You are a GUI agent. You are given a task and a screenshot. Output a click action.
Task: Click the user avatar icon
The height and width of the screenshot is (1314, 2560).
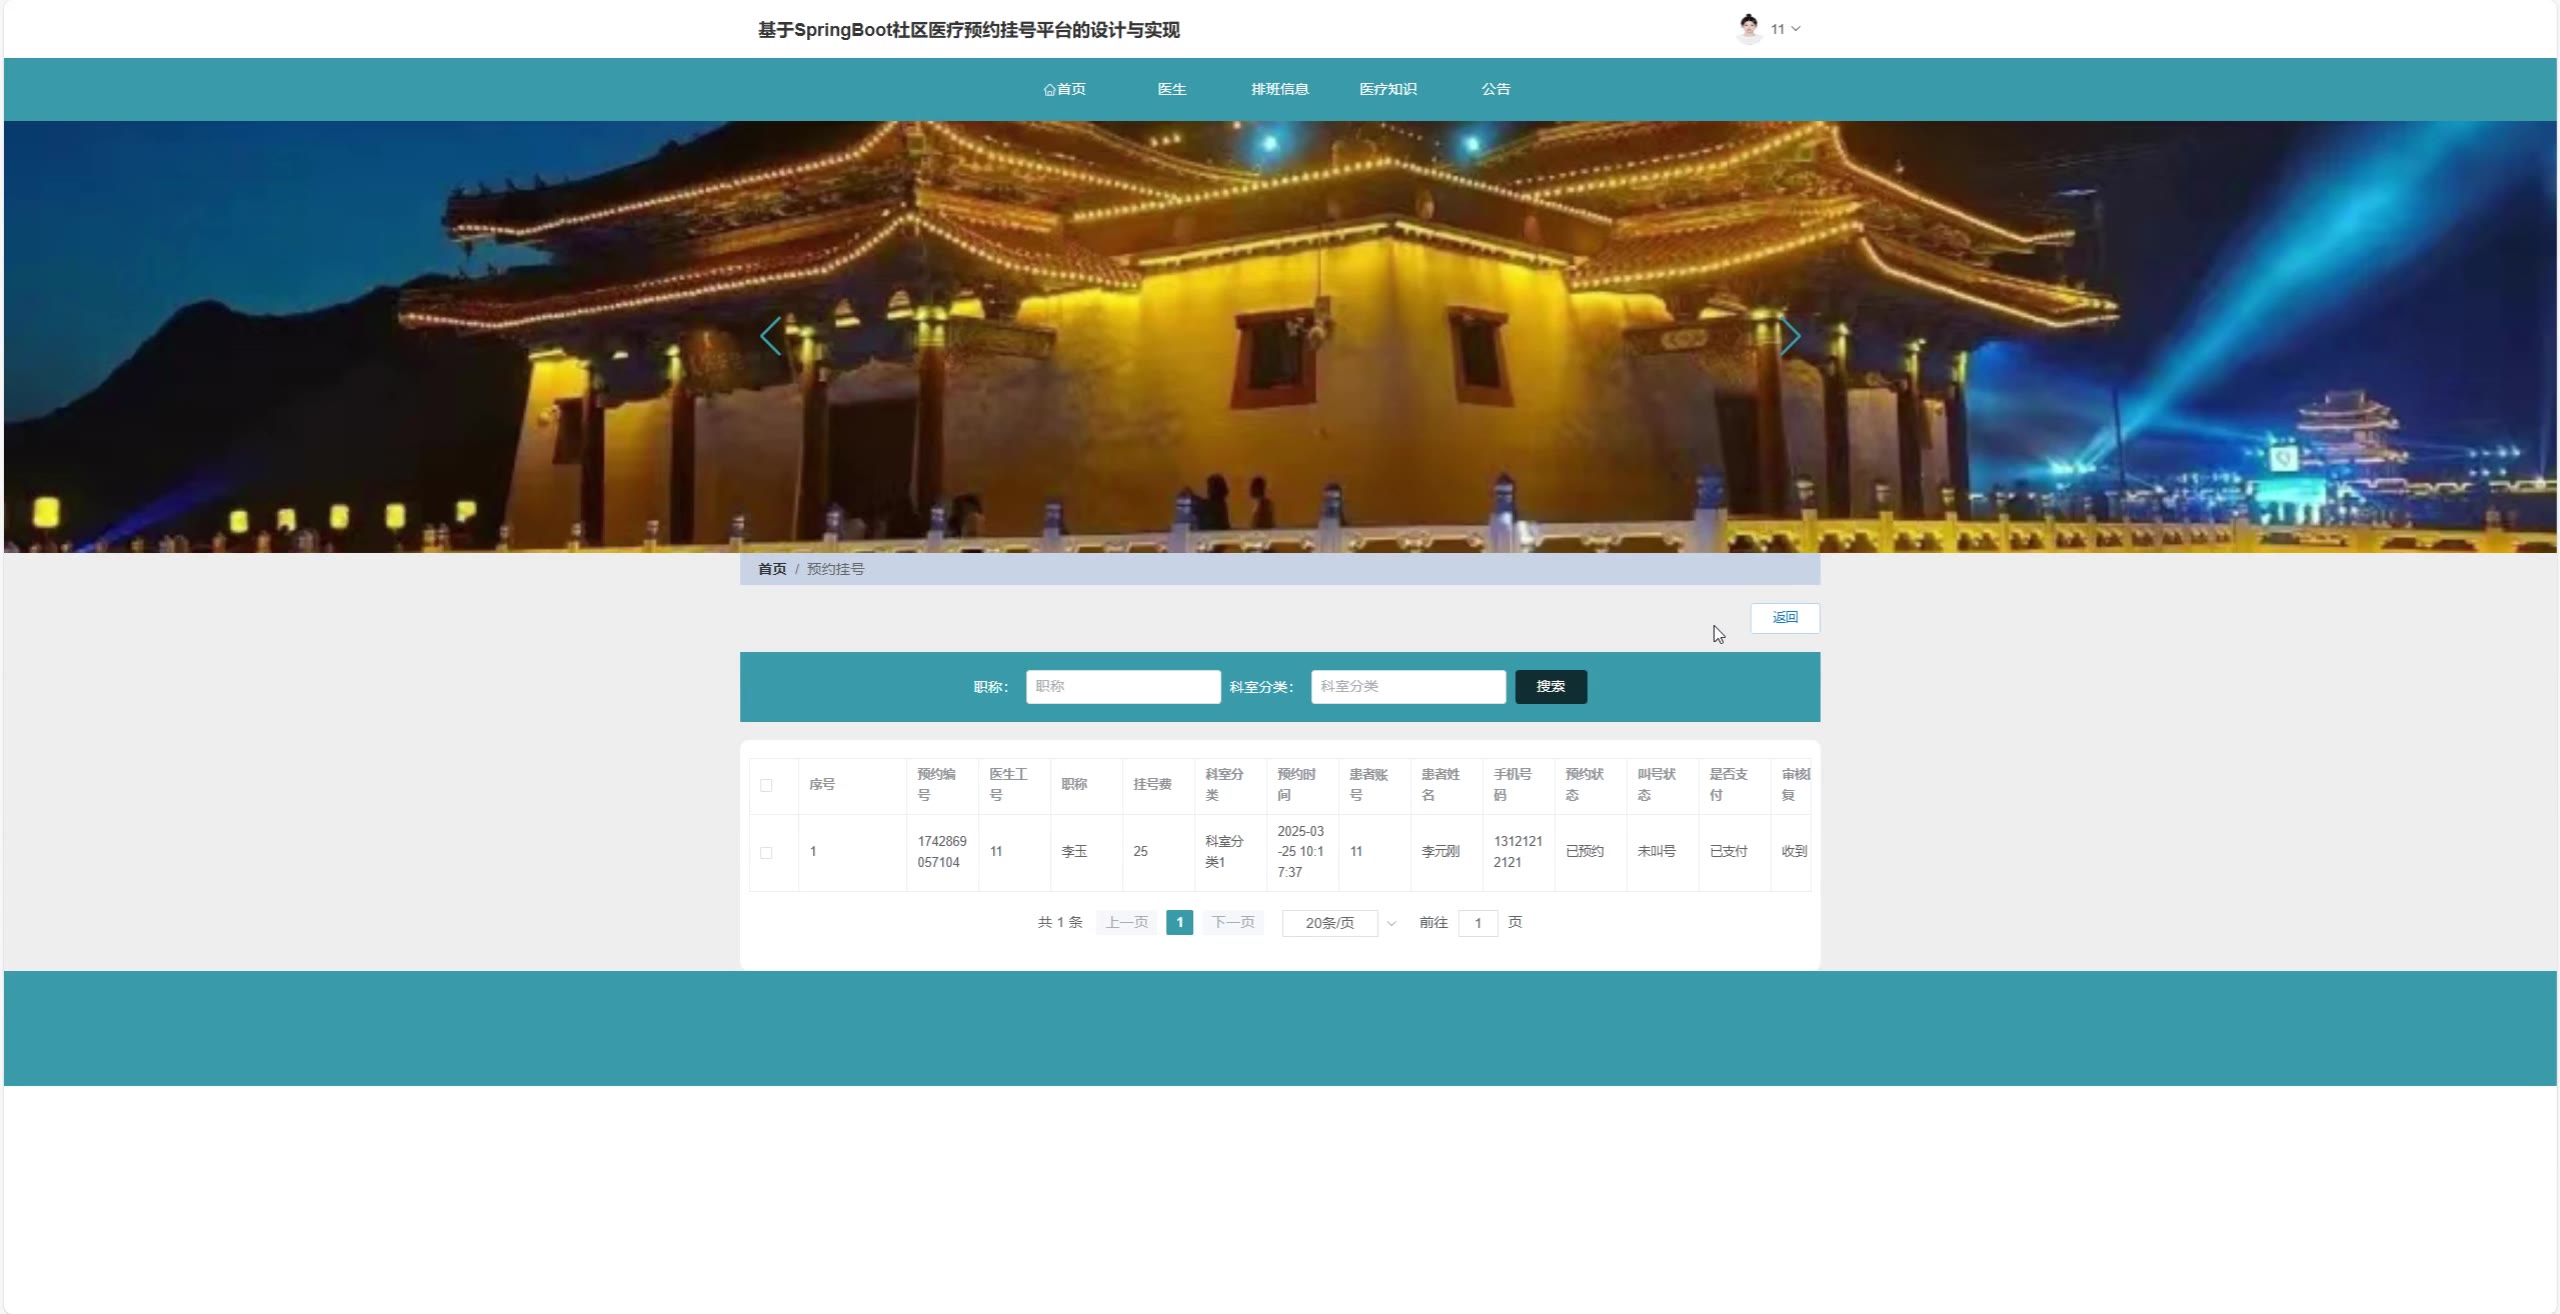[x=1748, y=29]
